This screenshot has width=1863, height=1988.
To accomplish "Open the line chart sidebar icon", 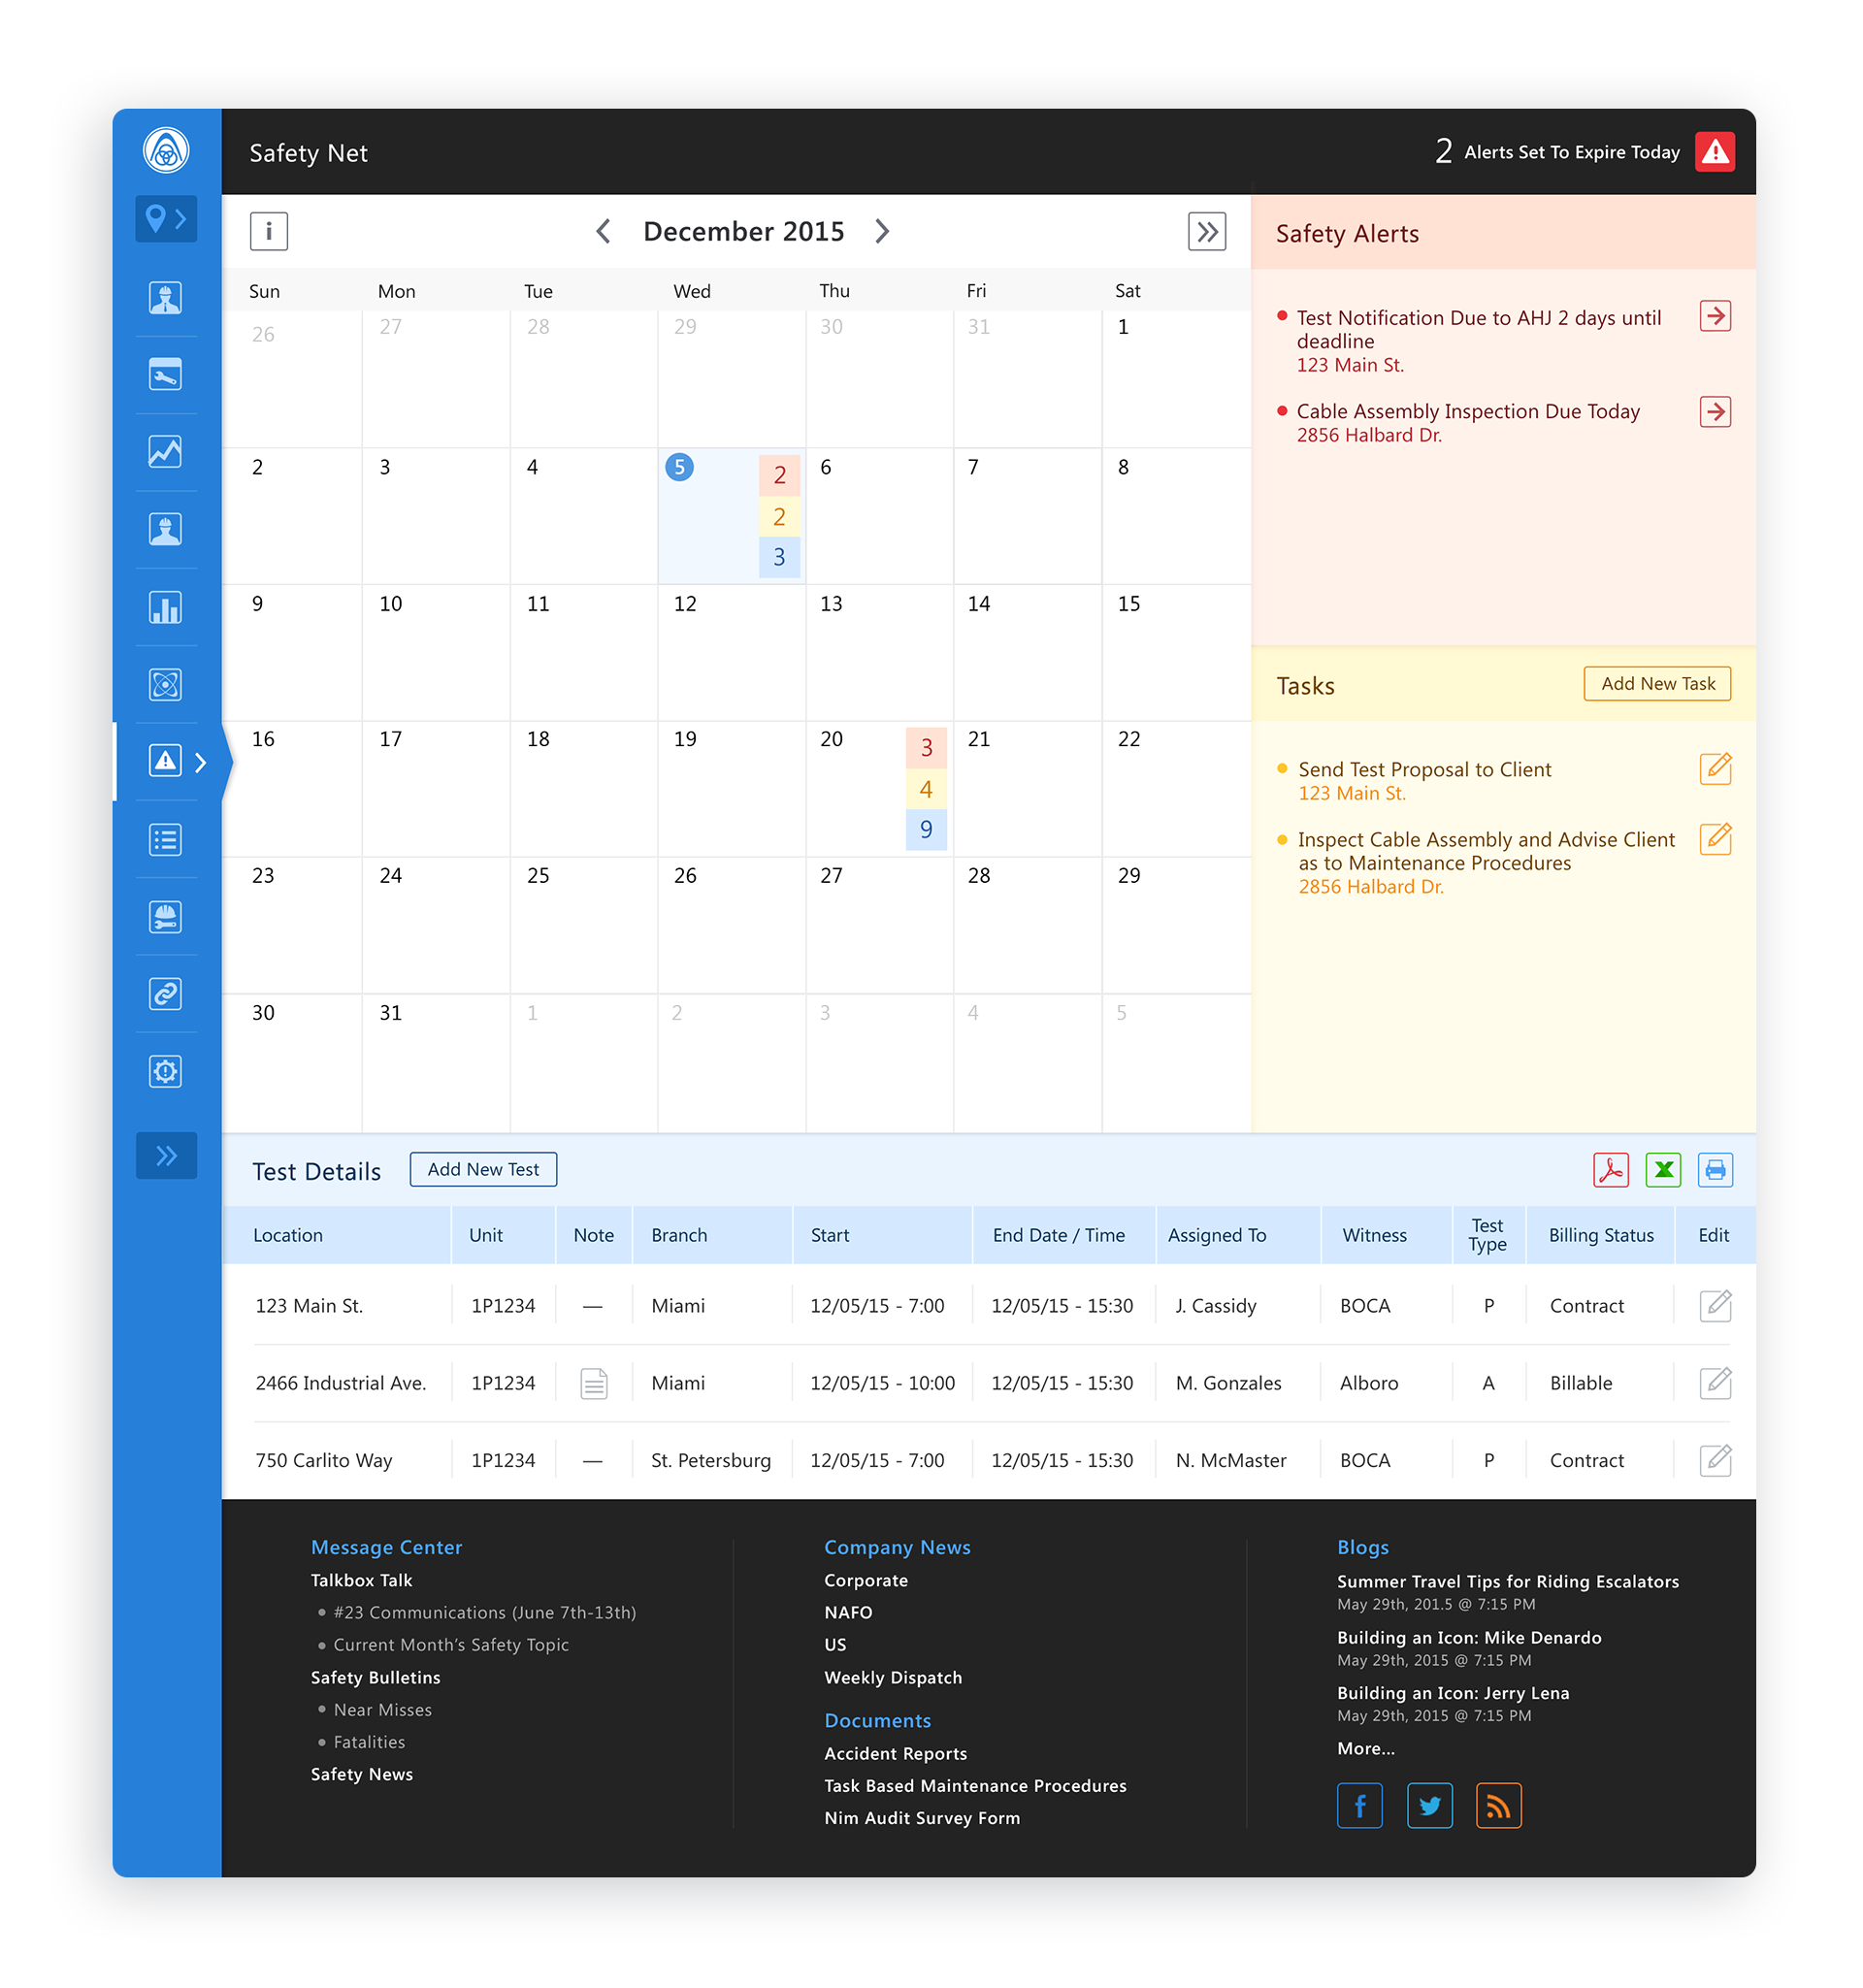I will (x=166, y=452).
